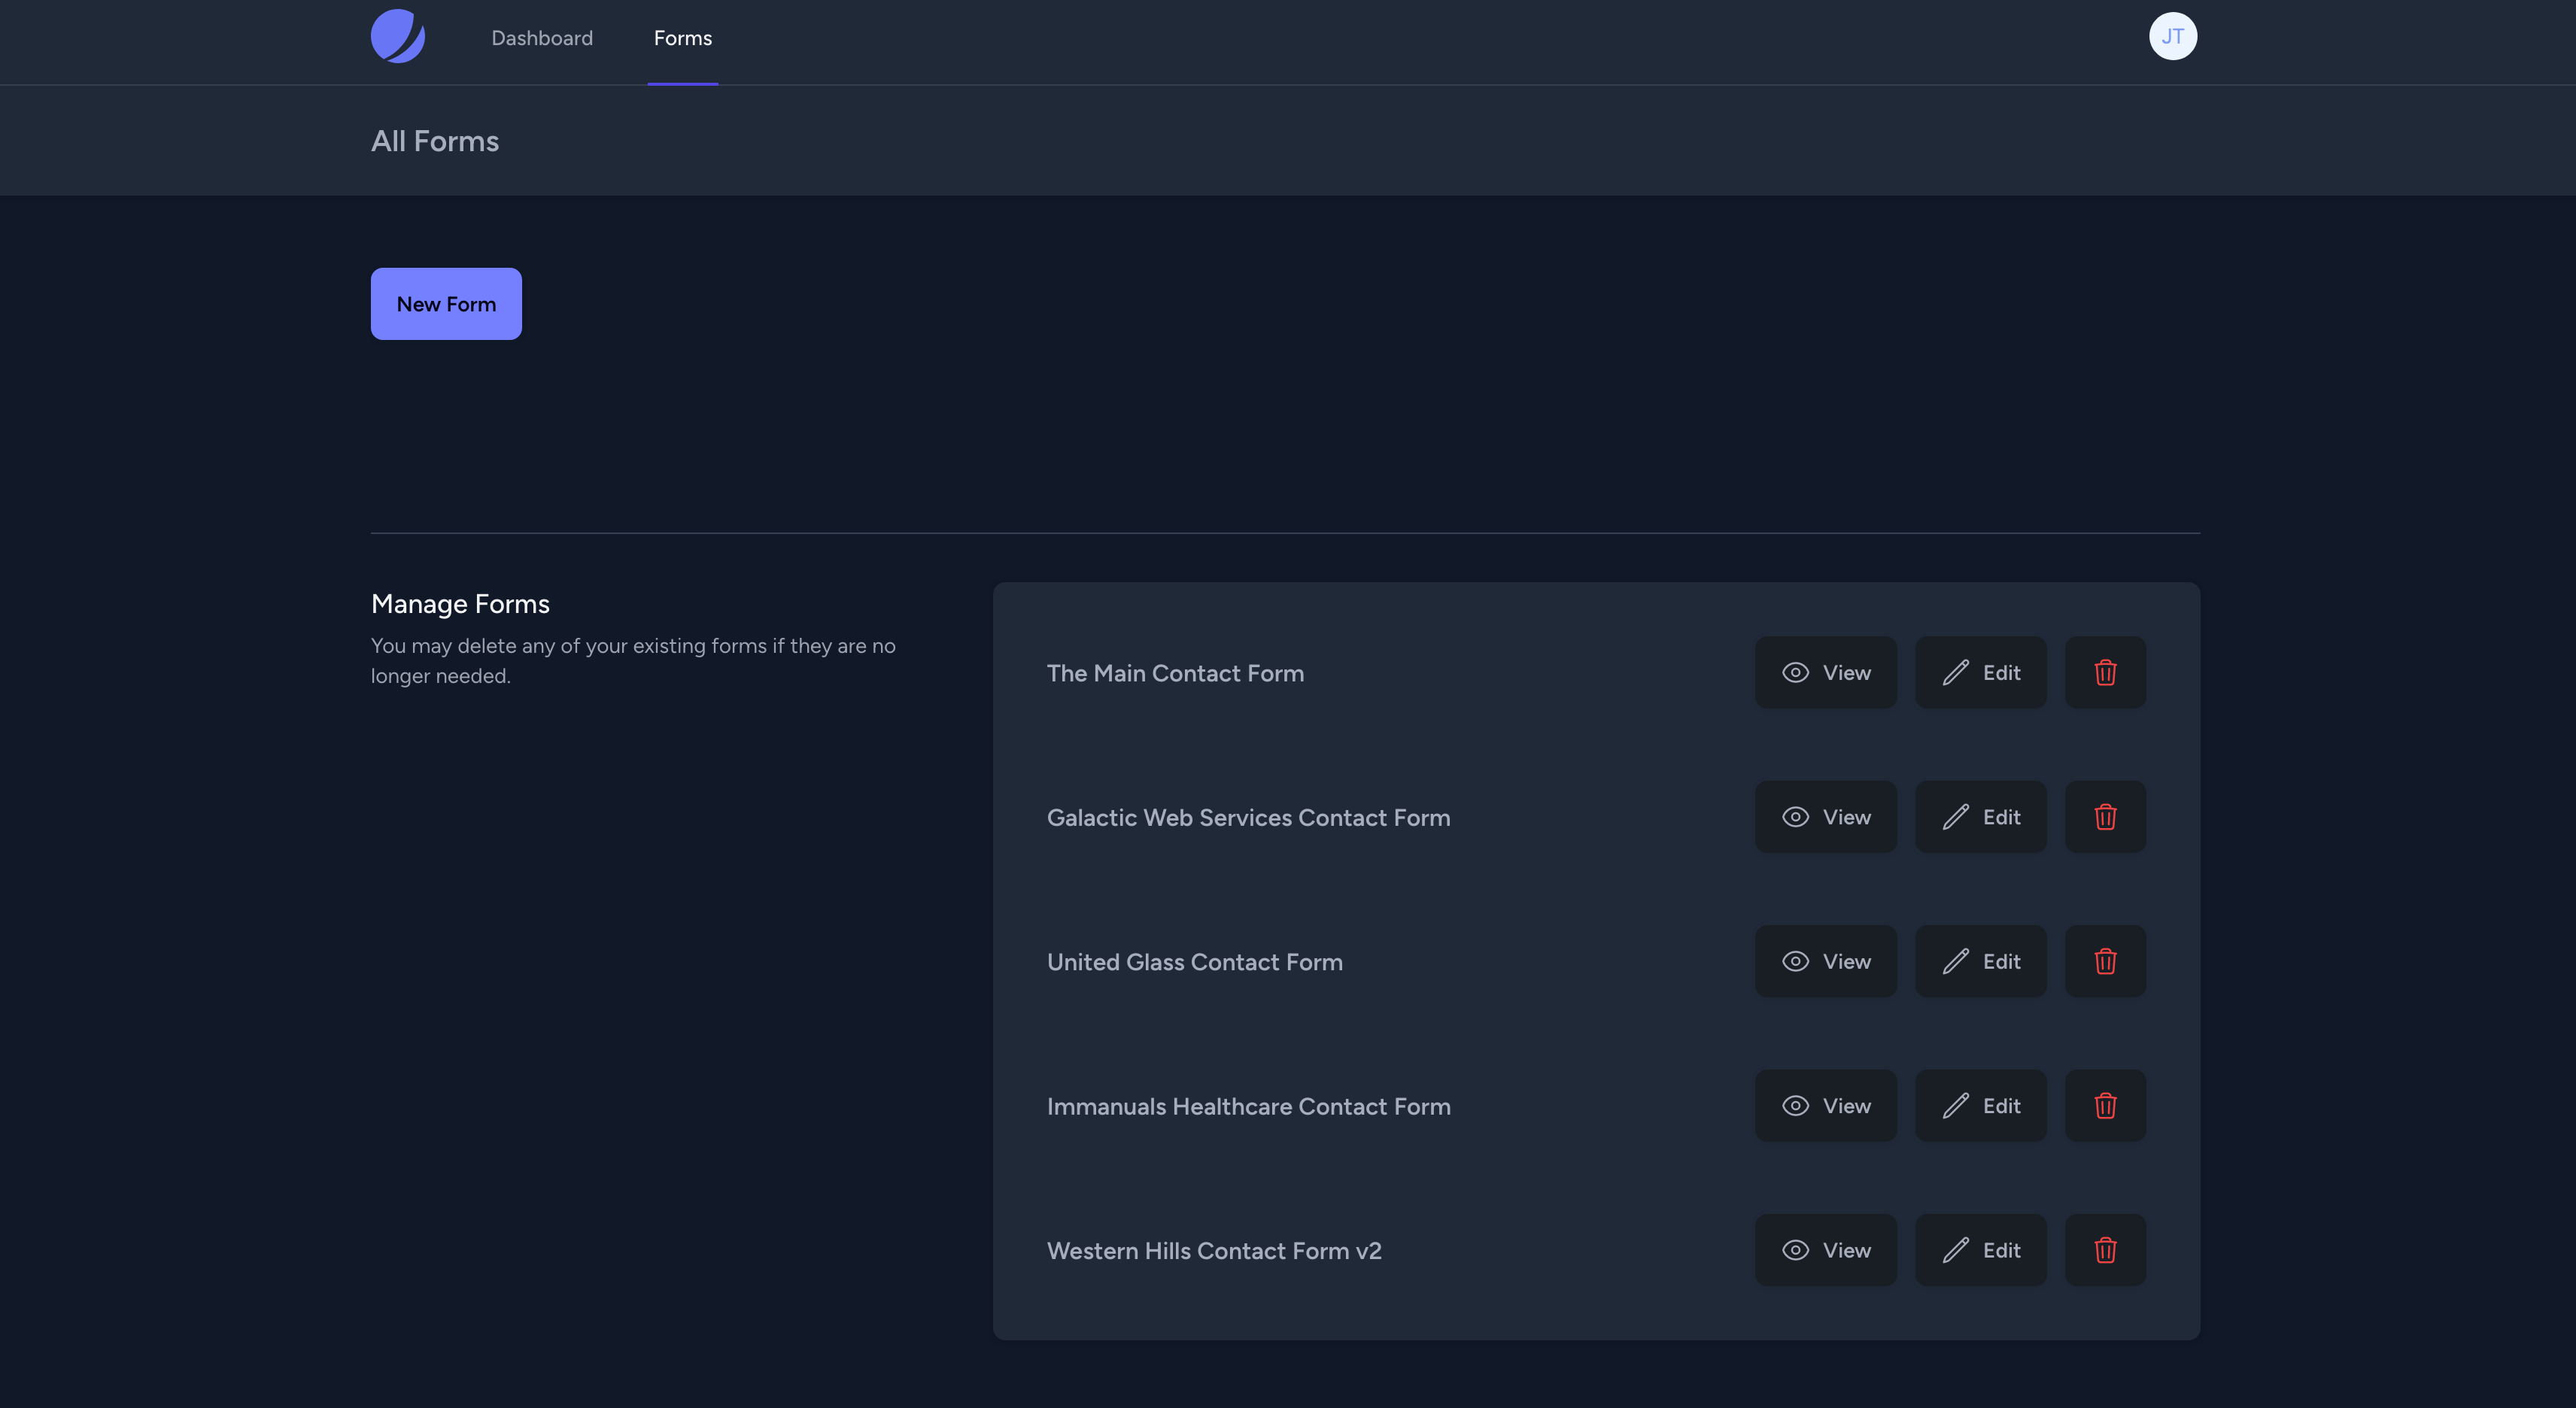Edit Galactic Web Services Contact Form
Screen dimensions: 2576x1408
[1981, 817]
